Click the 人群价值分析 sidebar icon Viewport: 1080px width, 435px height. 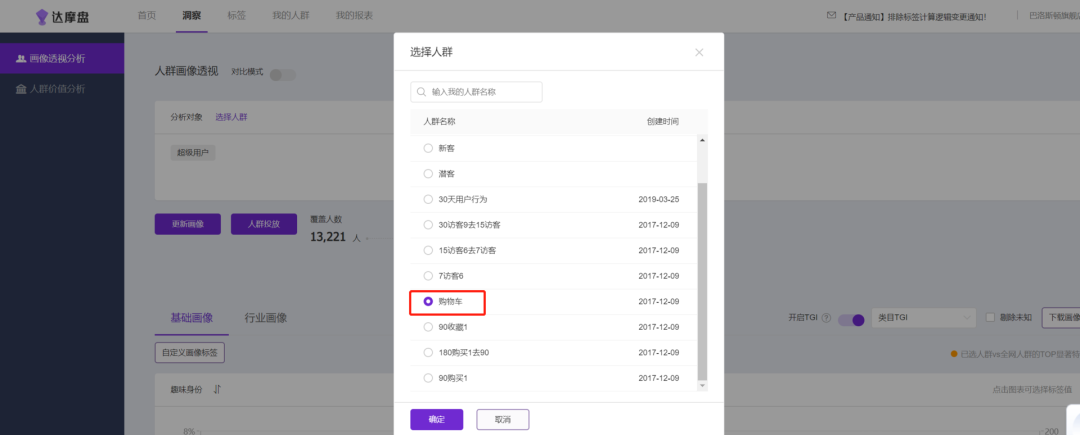click(21, 89)
